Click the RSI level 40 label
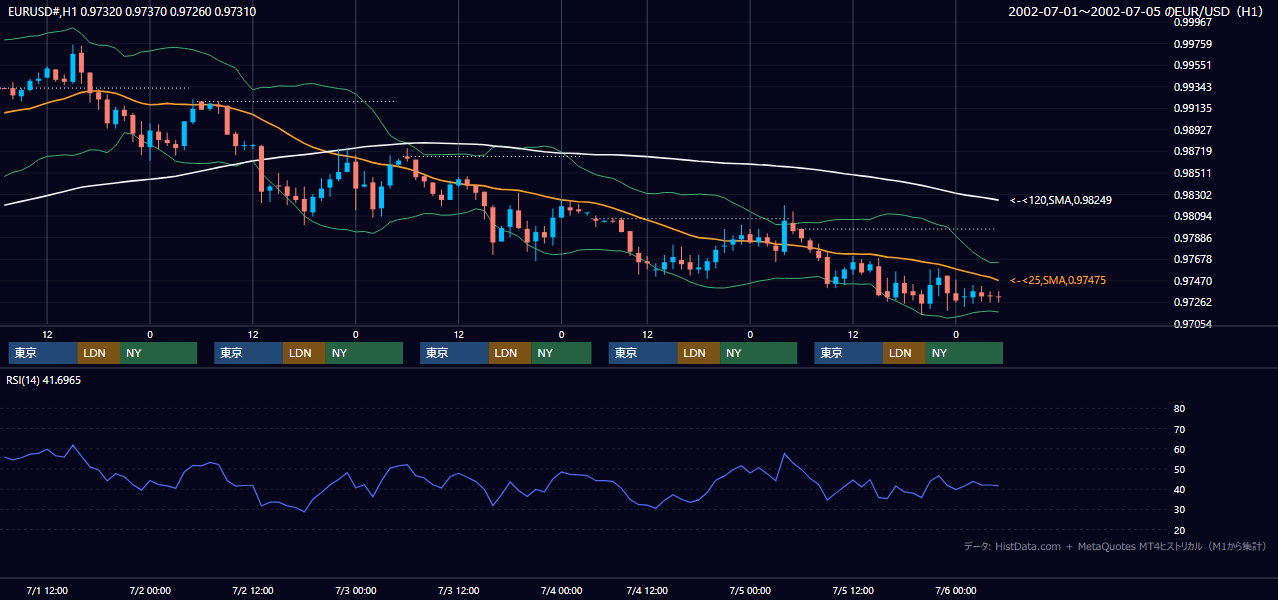The image size is (1278, 600). pyautogui.click(x=1179, y=489)
